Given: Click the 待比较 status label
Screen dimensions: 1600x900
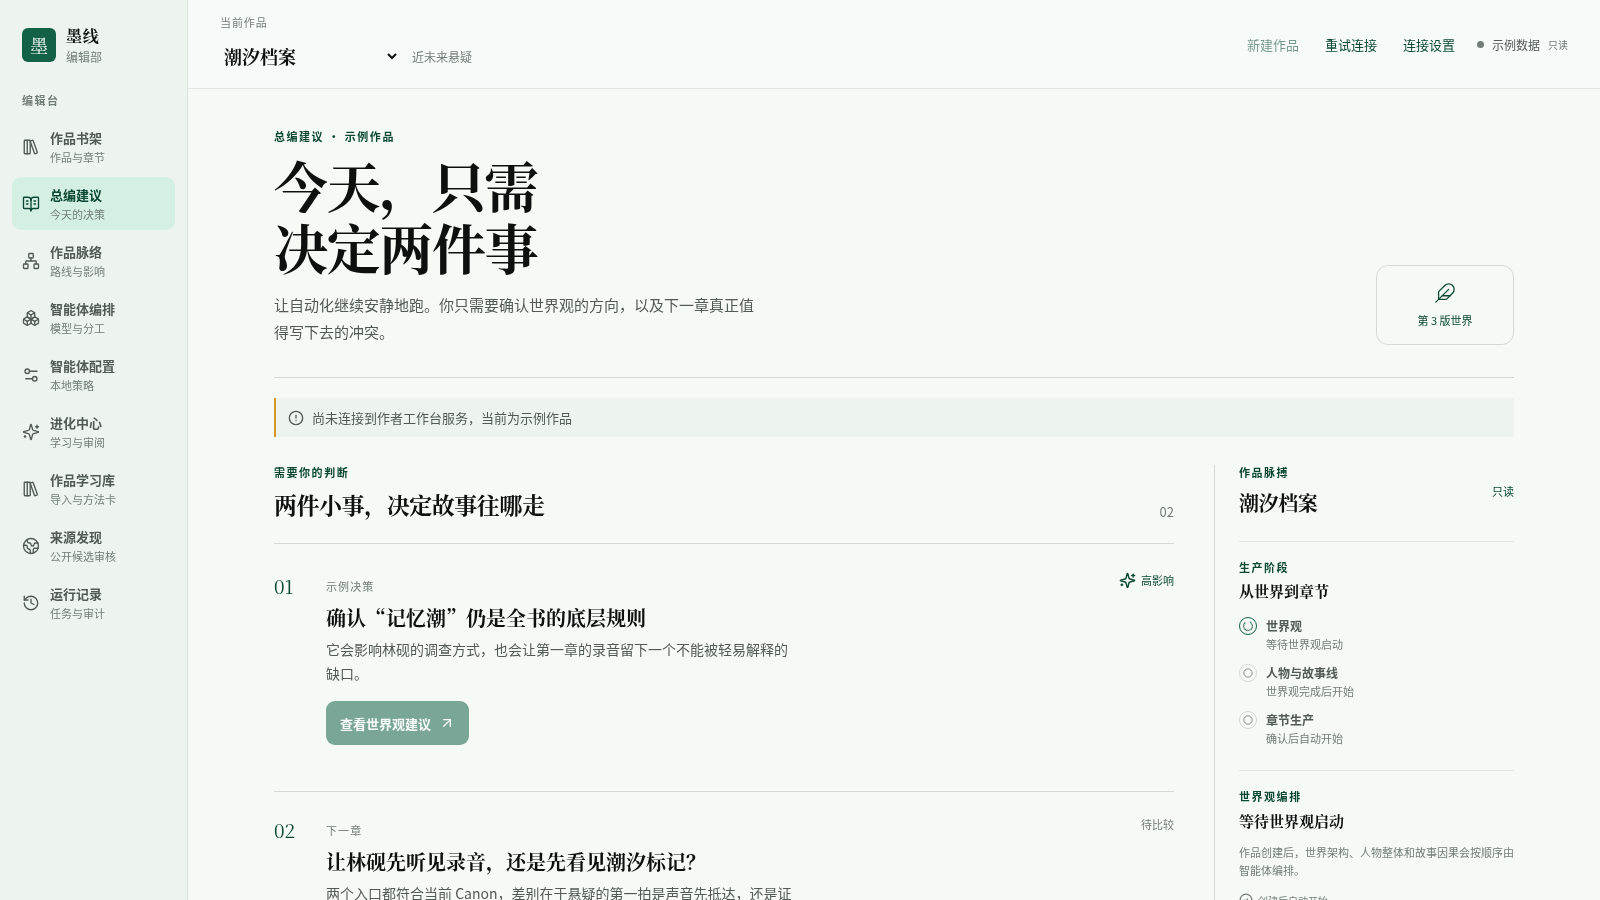Looking at the screenshot, I should [1157, 825].
